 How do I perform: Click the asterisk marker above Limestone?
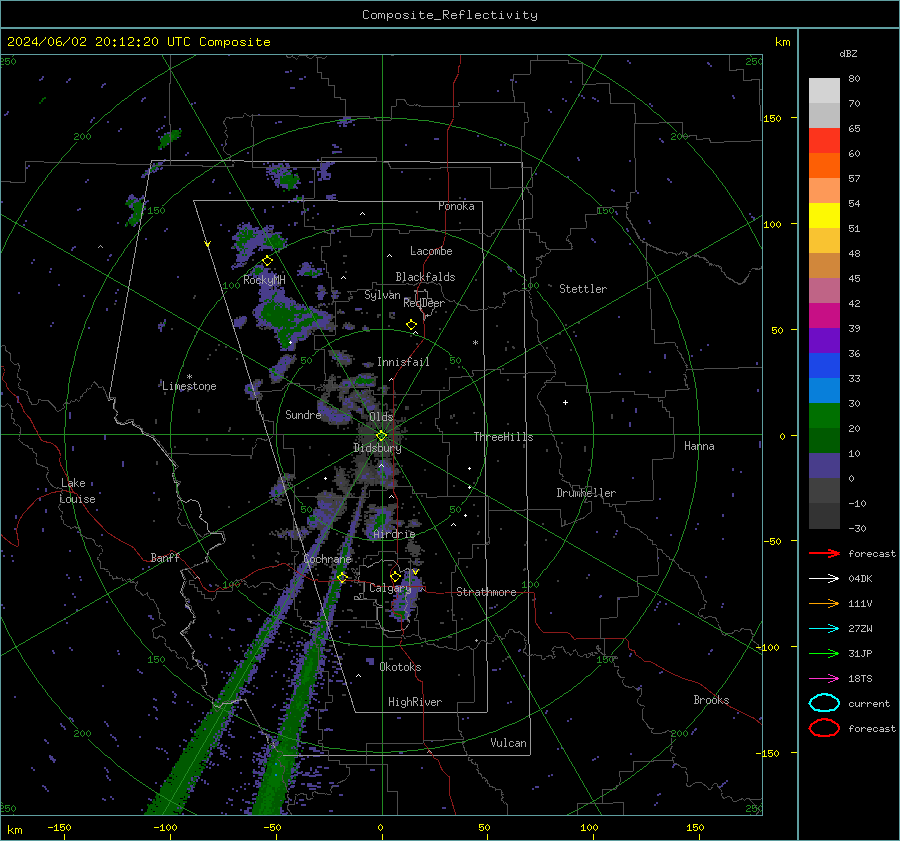[x=189, y=377]
